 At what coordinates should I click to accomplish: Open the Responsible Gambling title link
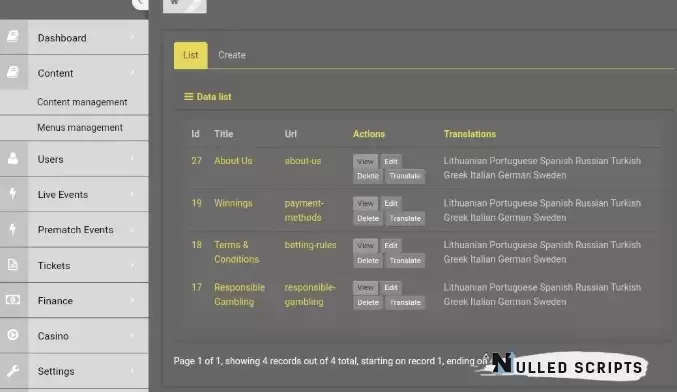pyautogui.click(x=240, y=294)
